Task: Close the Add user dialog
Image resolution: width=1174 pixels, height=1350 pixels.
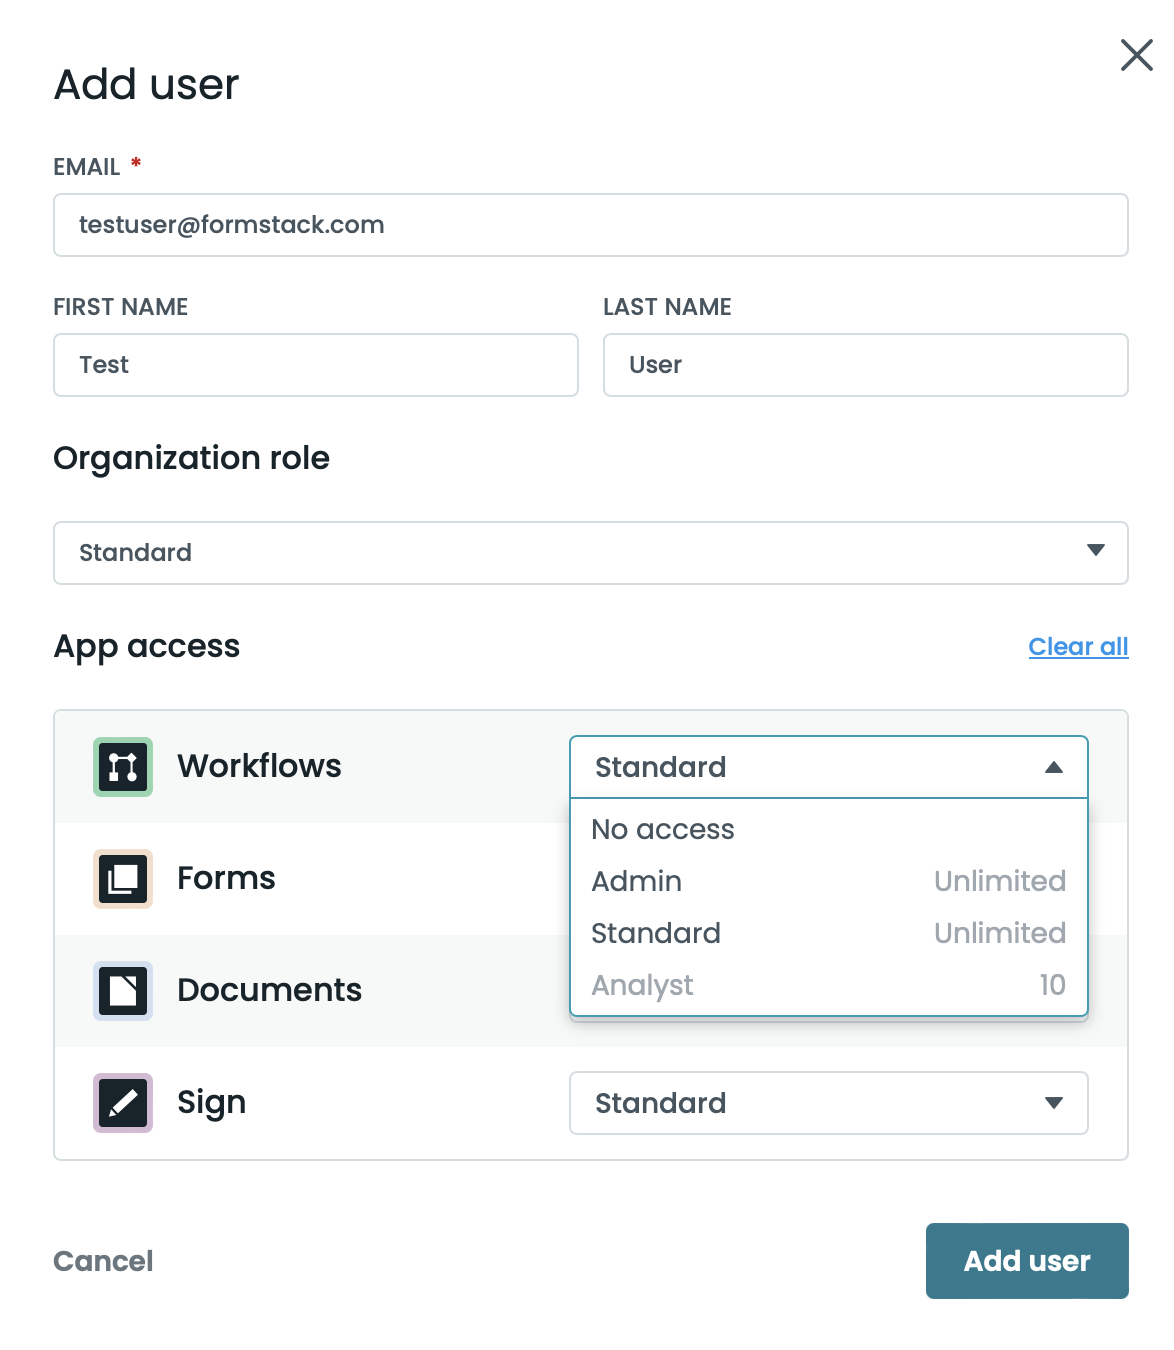Action: tap(1136, 55)
